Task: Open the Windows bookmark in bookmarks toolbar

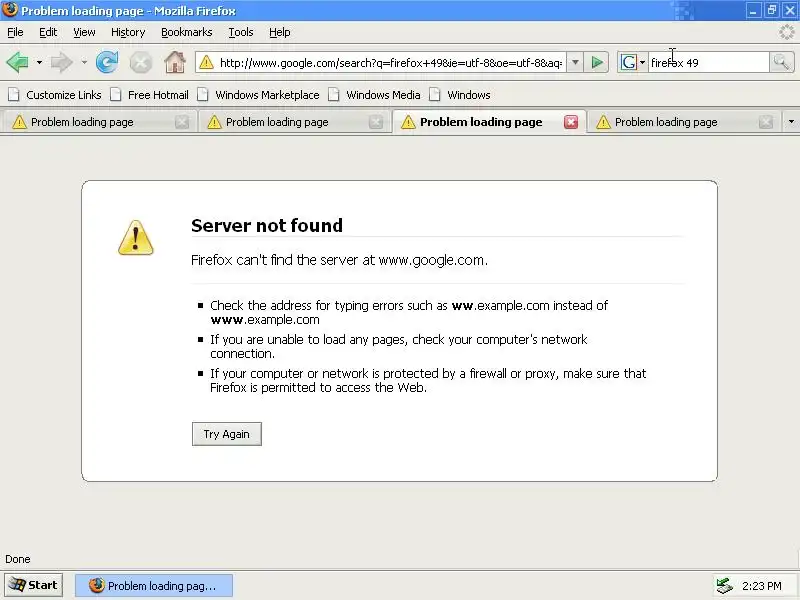Action: 460,95
